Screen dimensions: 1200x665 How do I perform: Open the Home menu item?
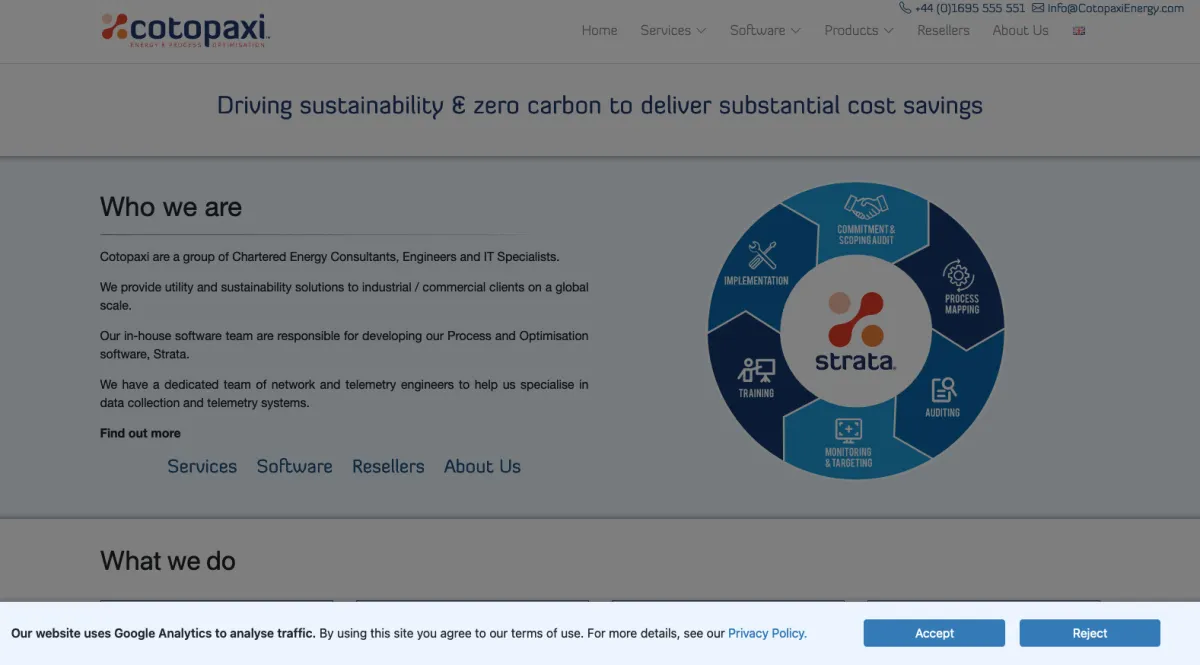tap(599, 31)
